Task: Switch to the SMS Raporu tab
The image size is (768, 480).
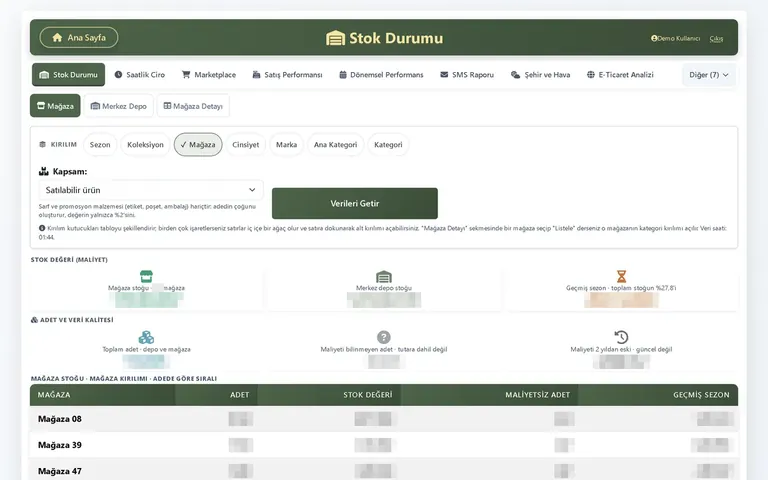Action: [467, 74]
